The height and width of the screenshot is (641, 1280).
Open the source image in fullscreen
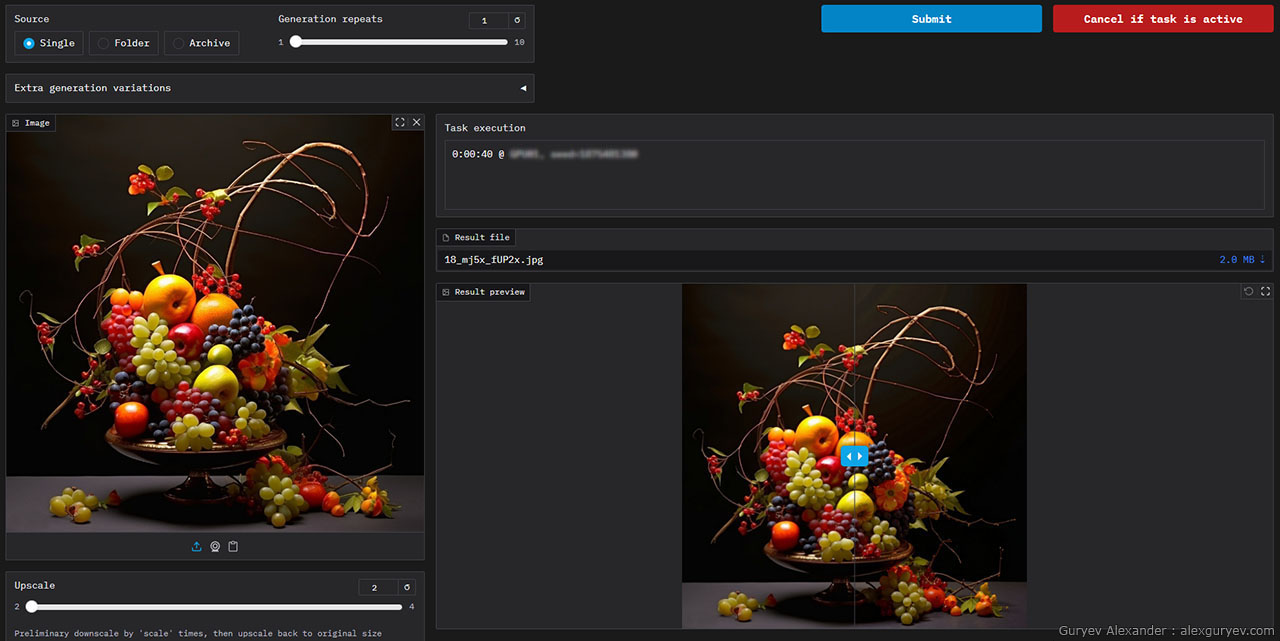pyautogui.click(x=400, y=122)
